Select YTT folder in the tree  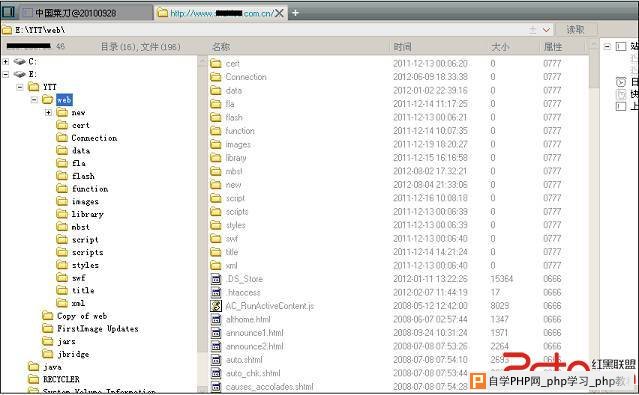pyautogui.click(x=50, y=87)
